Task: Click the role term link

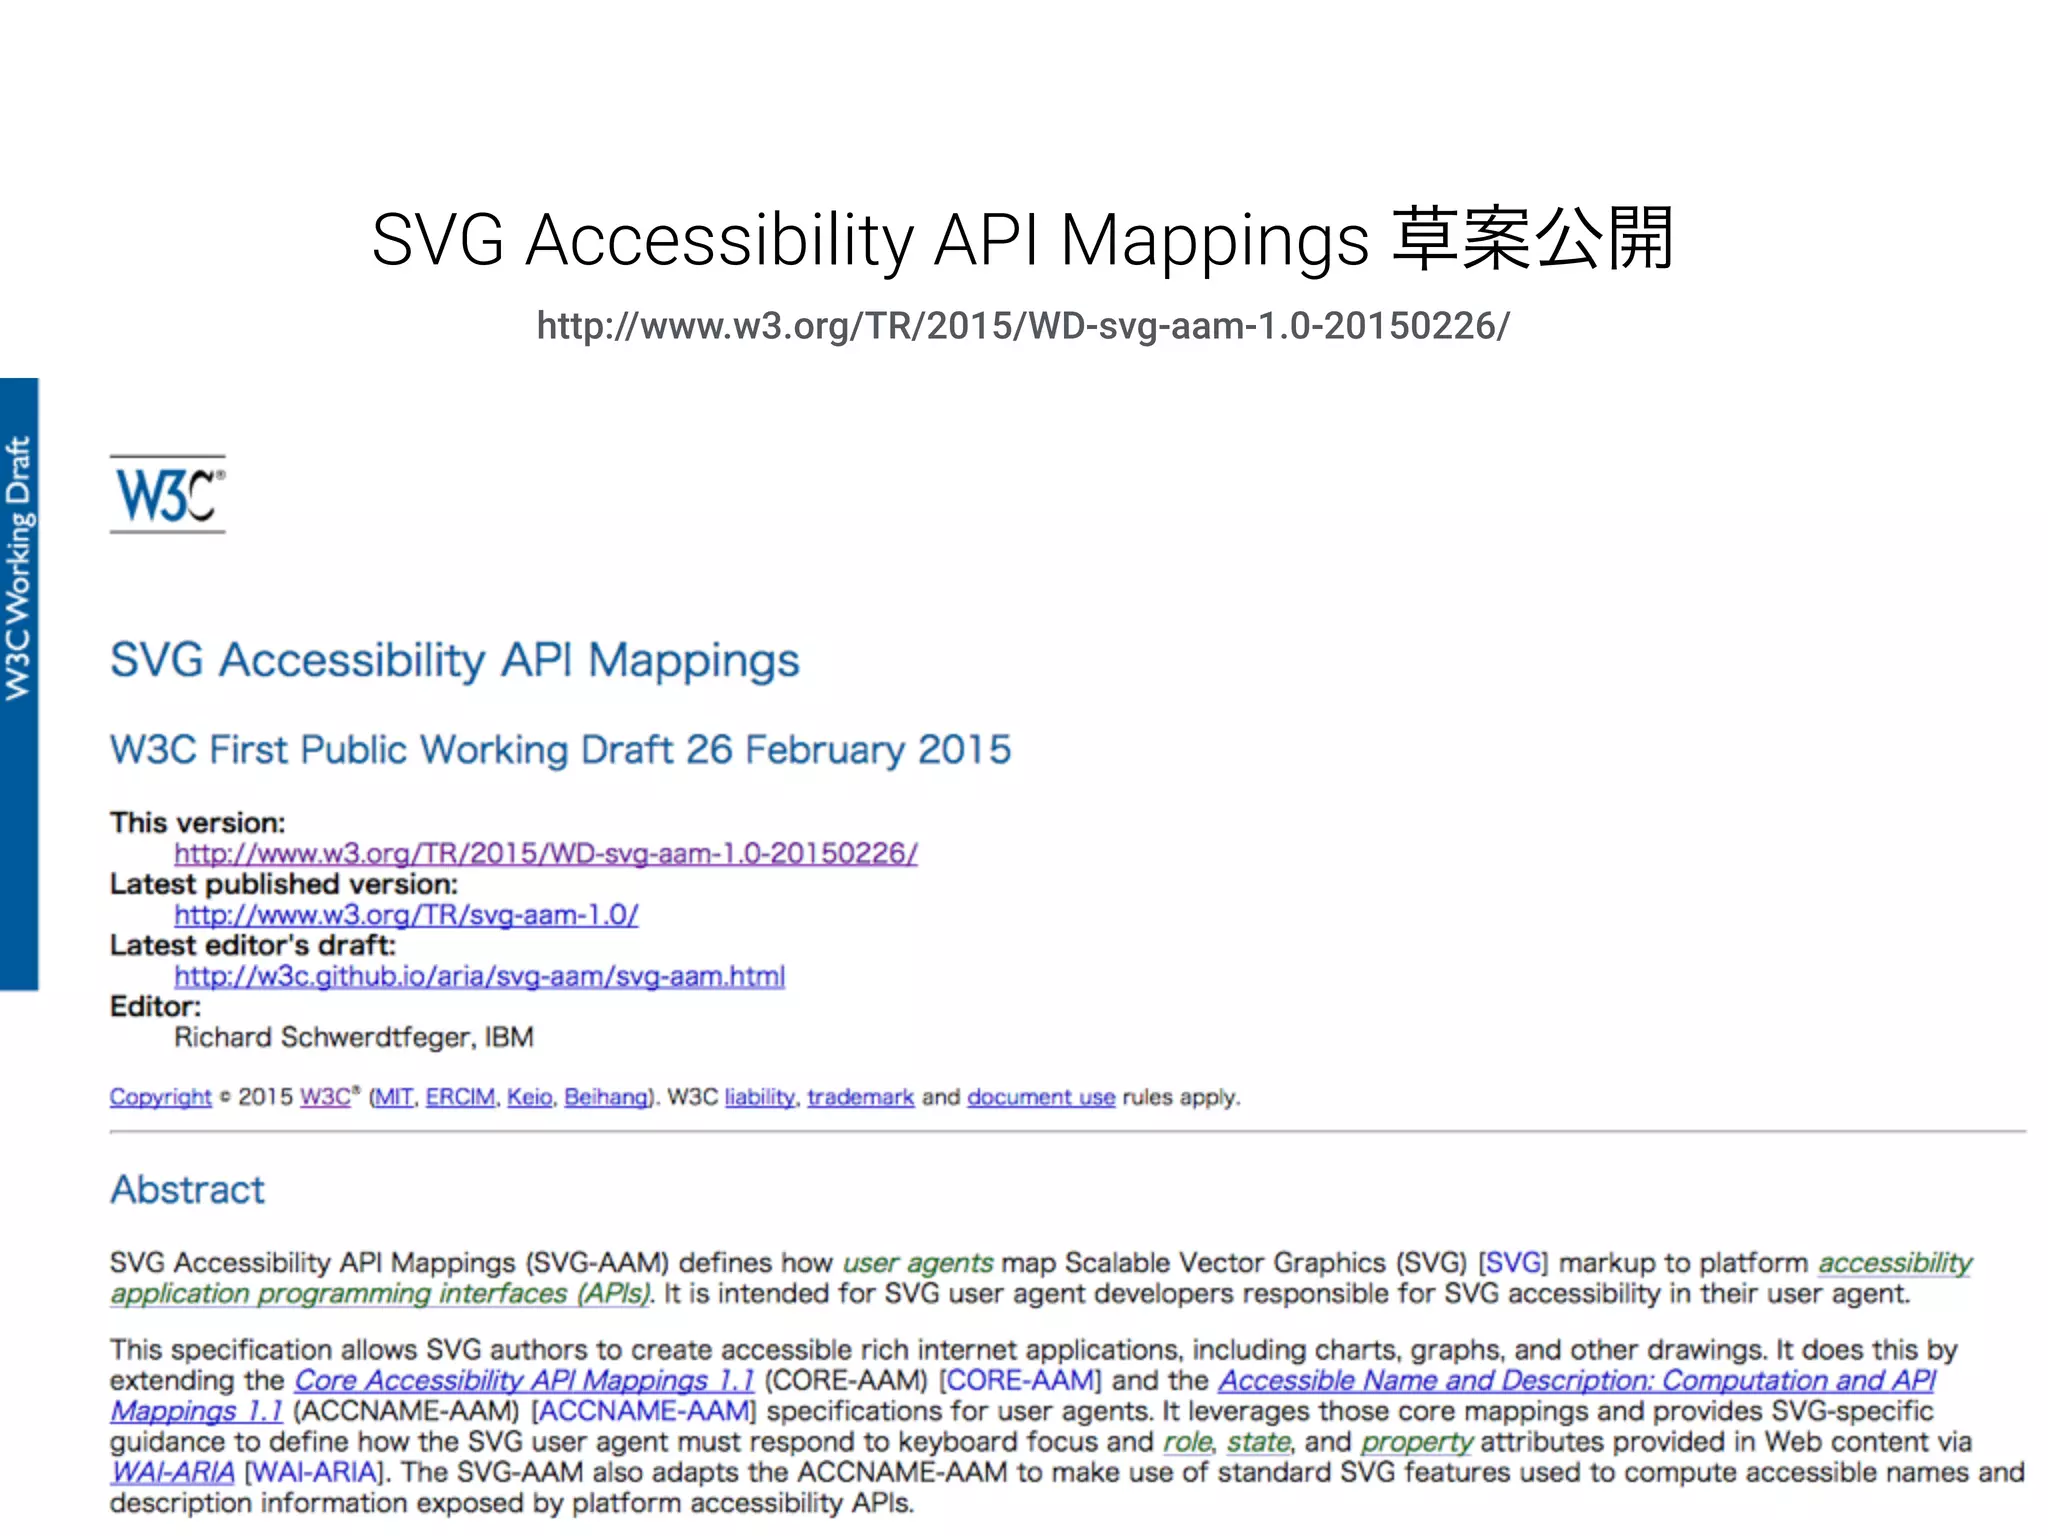Action: 1187,1443
